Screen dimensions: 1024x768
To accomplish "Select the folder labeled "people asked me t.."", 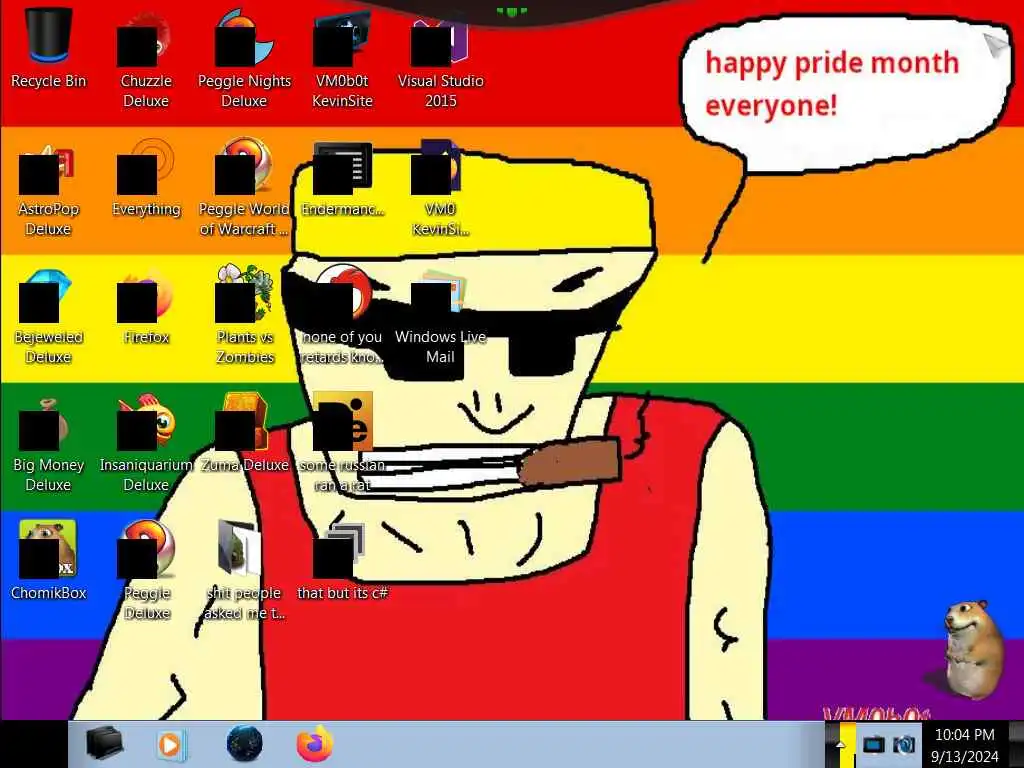I will click(244, 571).
